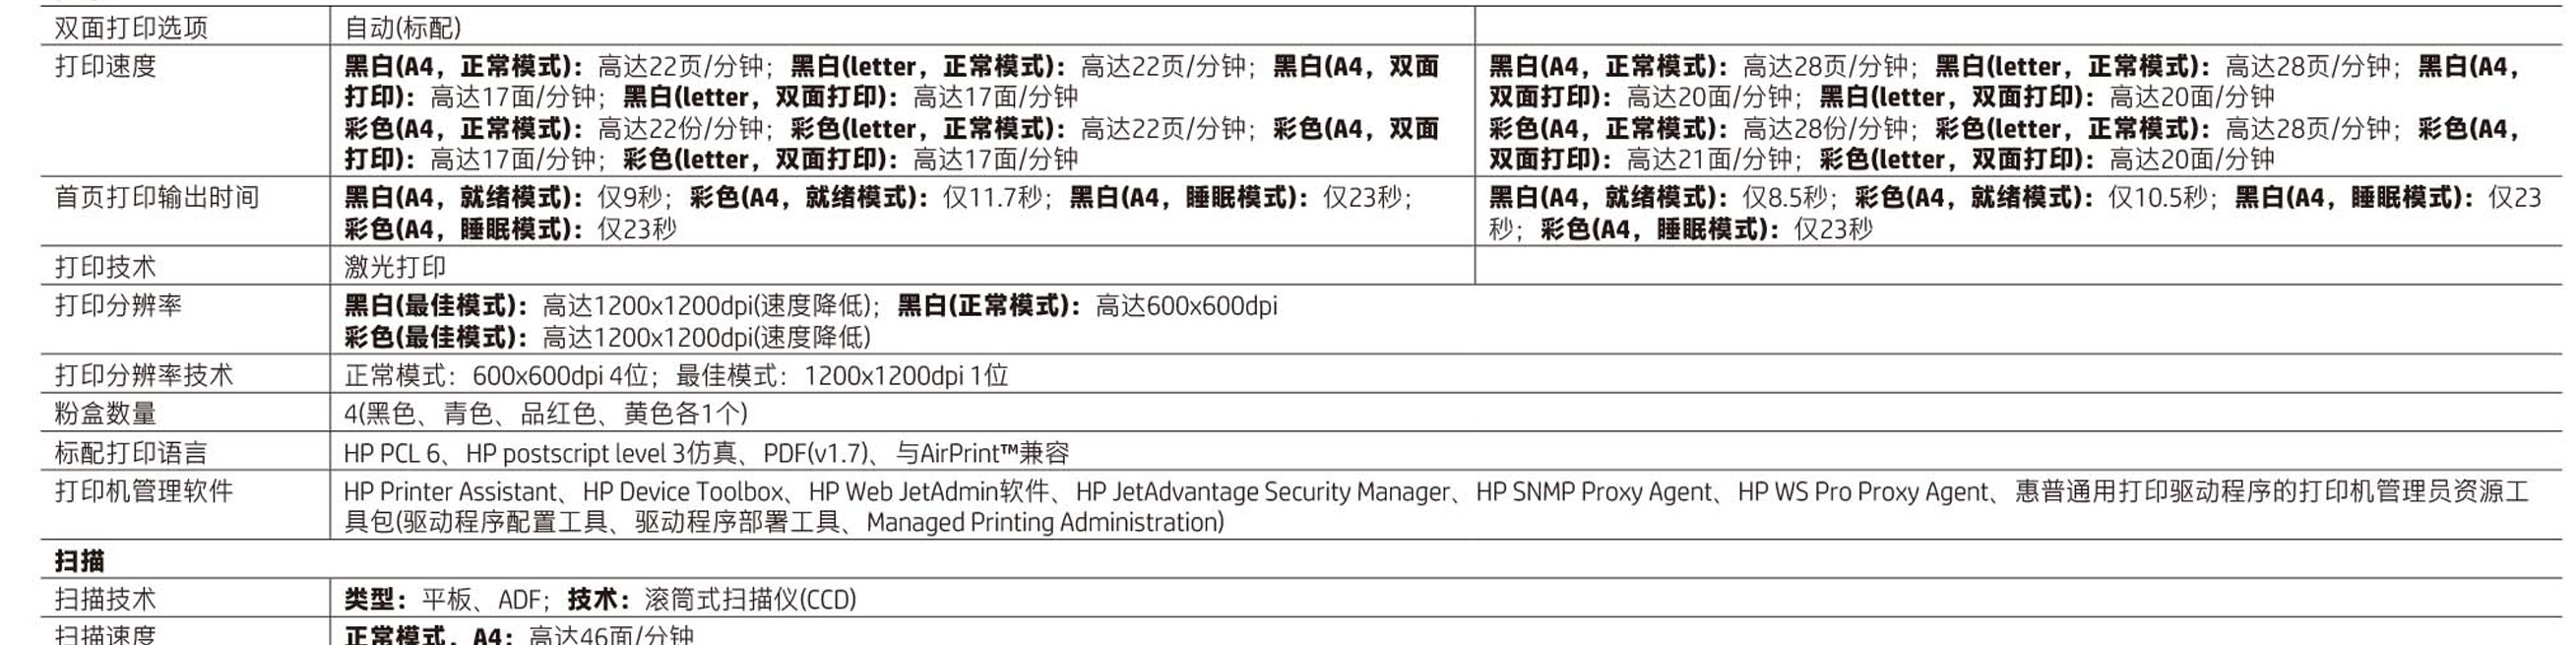Click the 扫描 section heading
The width and height of the screenshot is (2576, 645).
tap(79, 561)
